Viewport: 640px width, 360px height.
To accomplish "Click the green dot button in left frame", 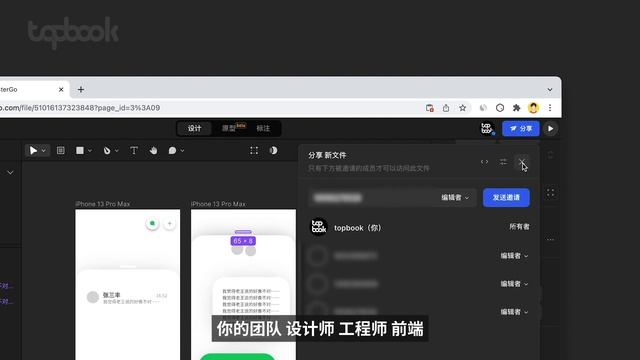I will (x=152, y=223).
